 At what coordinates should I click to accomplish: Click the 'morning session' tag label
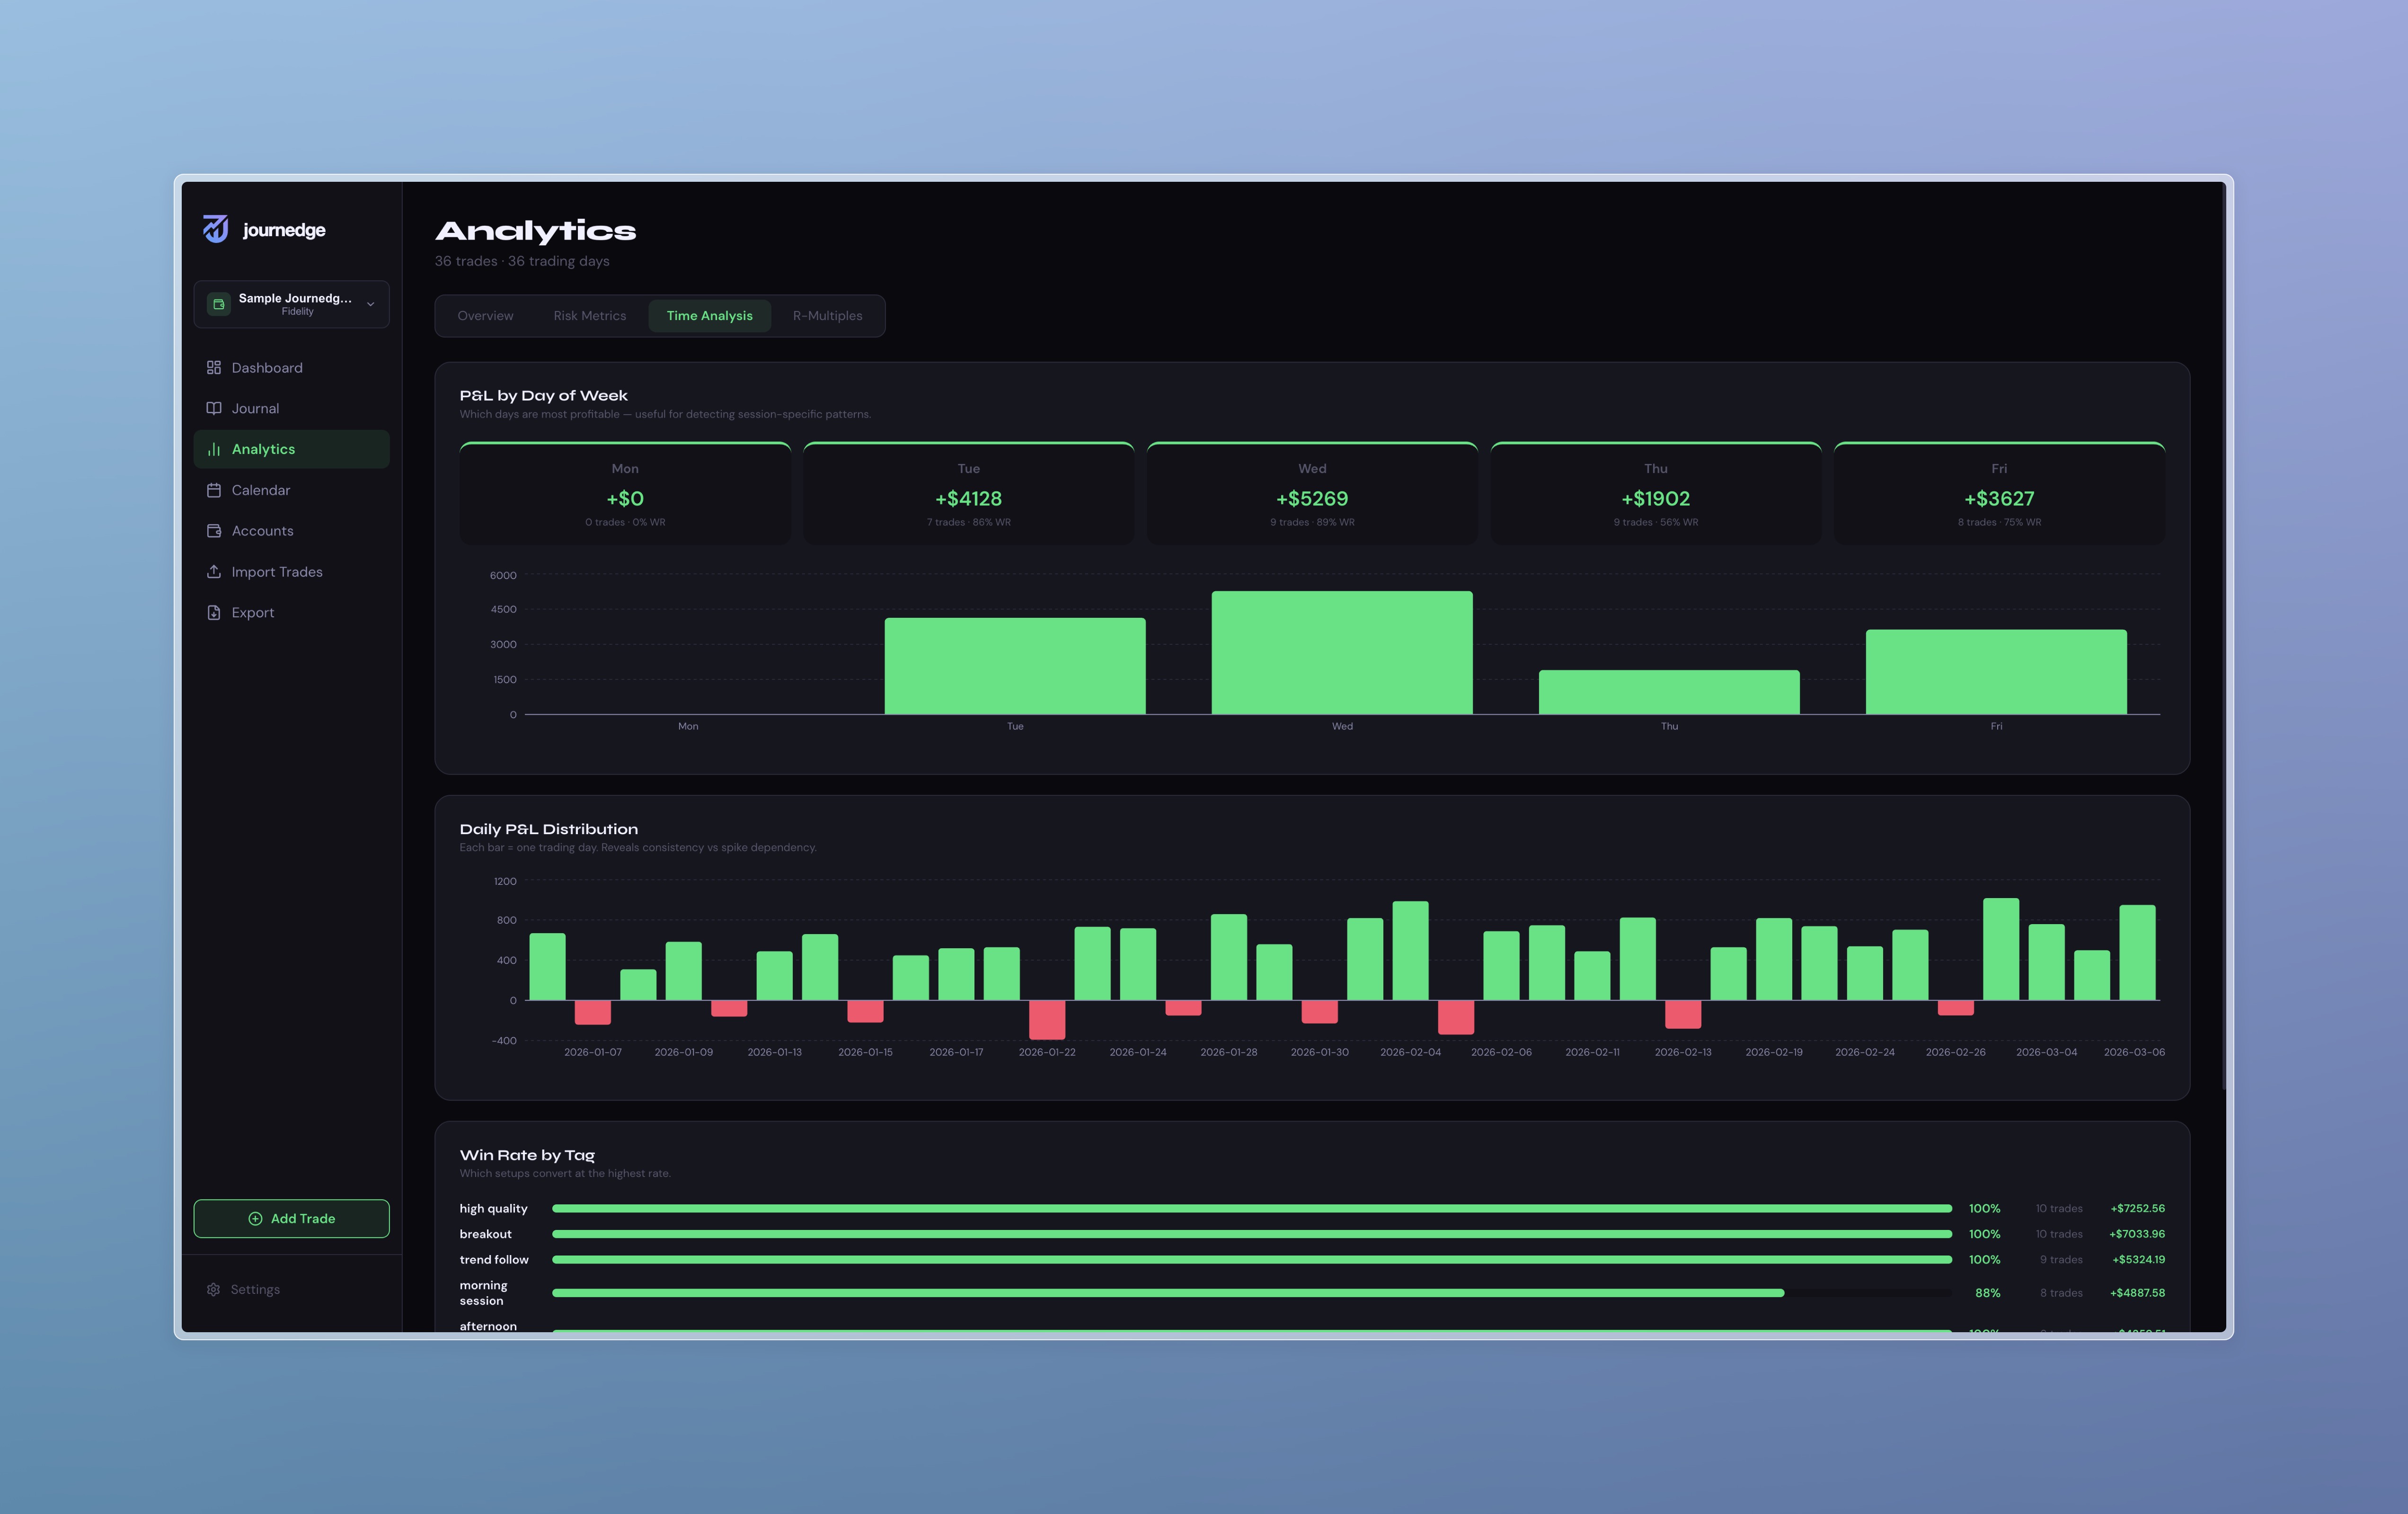click(x=484, y=1293)
